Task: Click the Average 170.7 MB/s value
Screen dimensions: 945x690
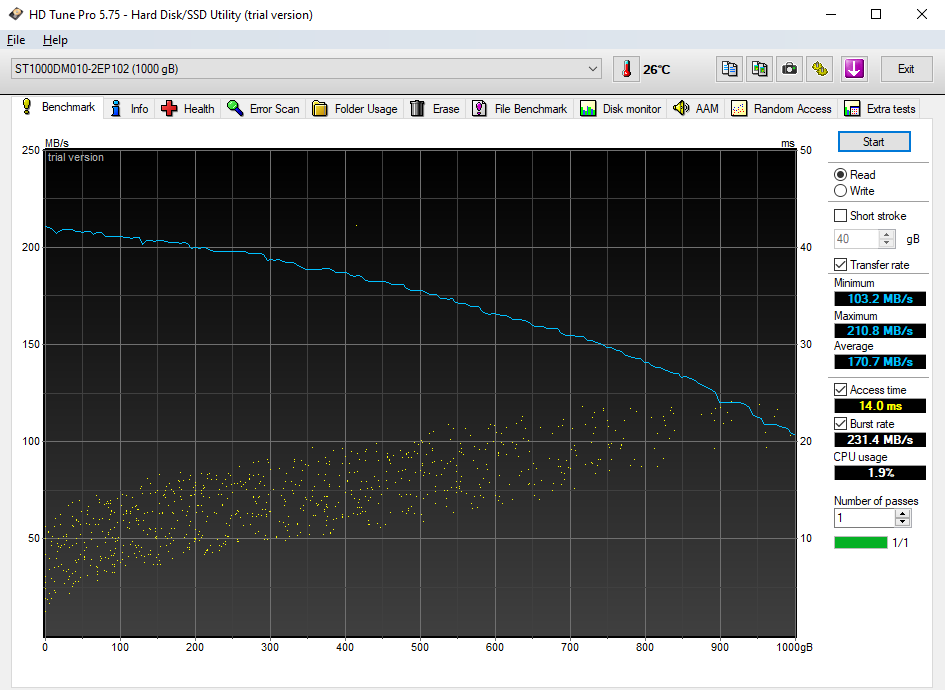Action: coord(880,362)
